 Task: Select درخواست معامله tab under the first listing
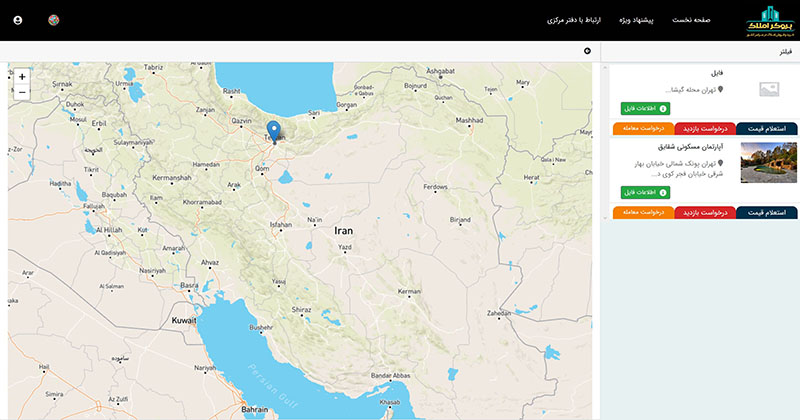point(642,128)
